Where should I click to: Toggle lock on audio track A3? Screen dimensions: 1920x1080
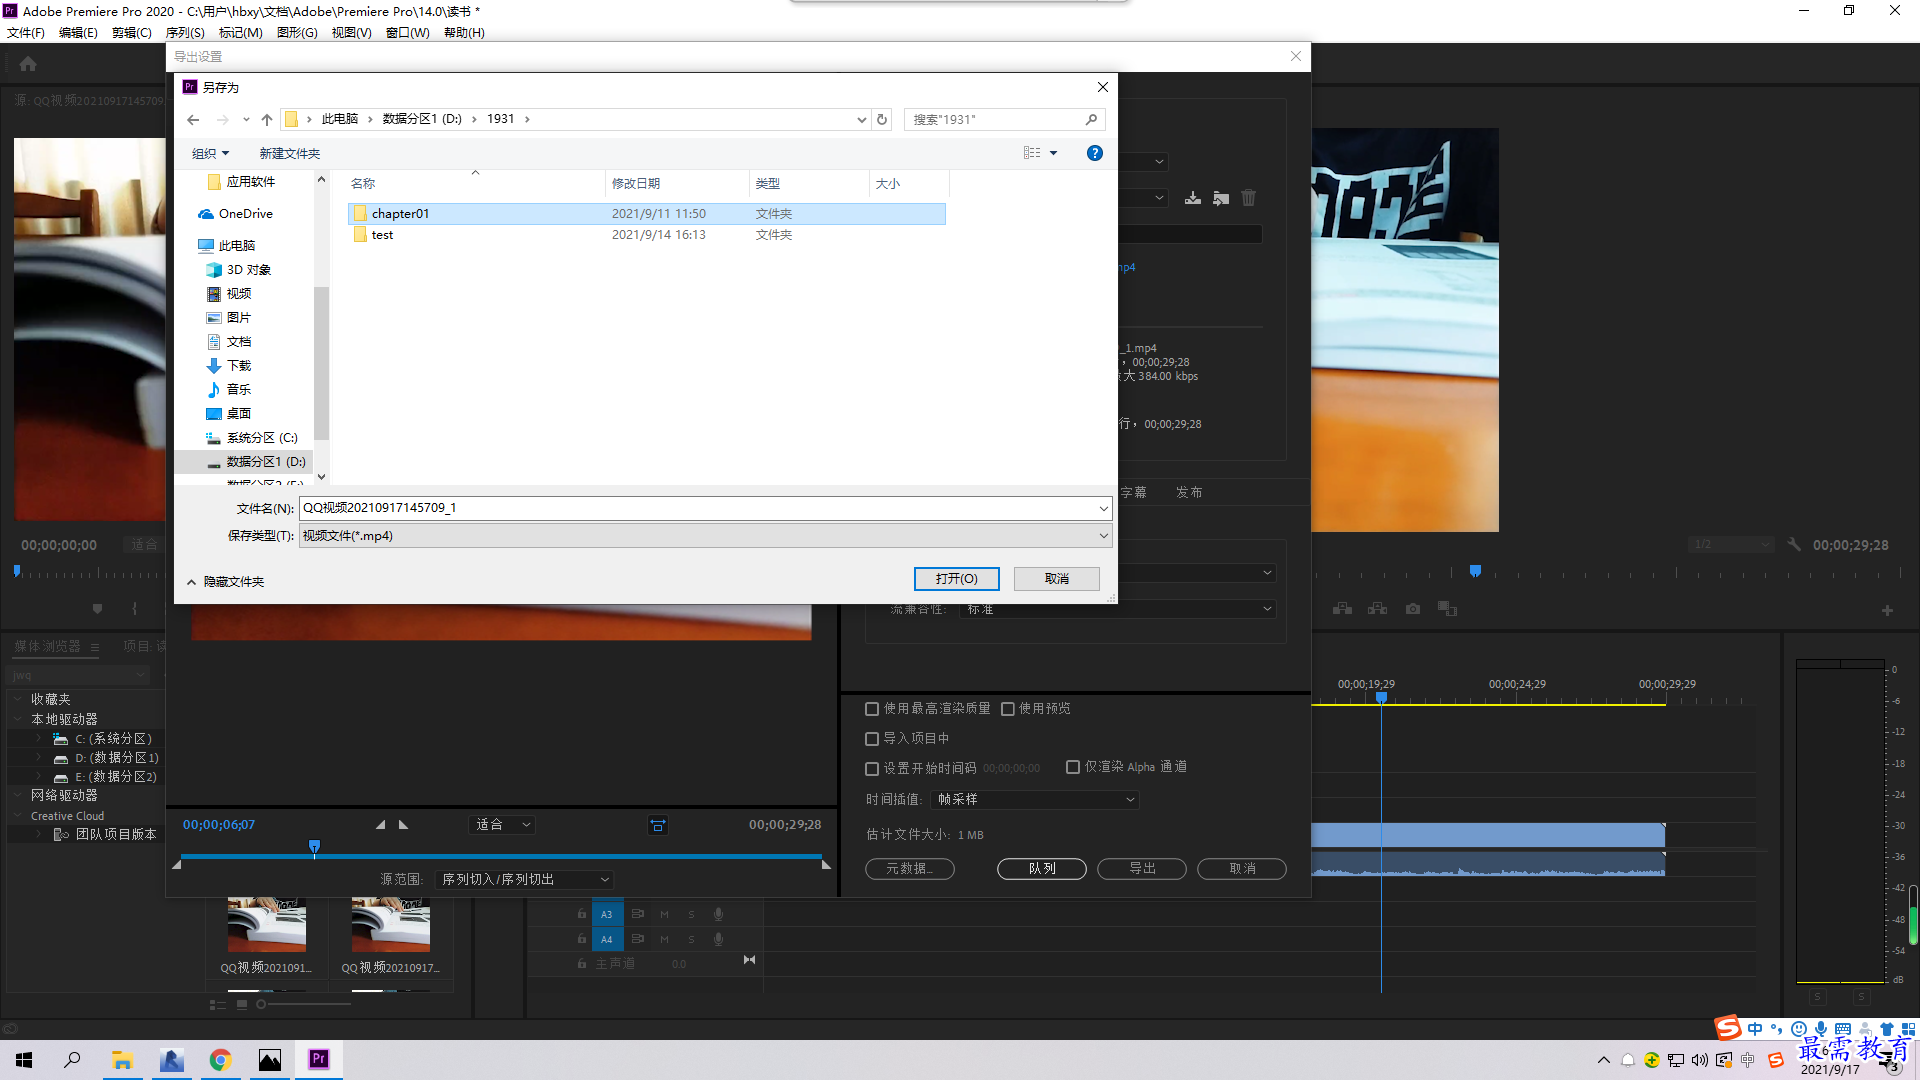pos(582,914)
